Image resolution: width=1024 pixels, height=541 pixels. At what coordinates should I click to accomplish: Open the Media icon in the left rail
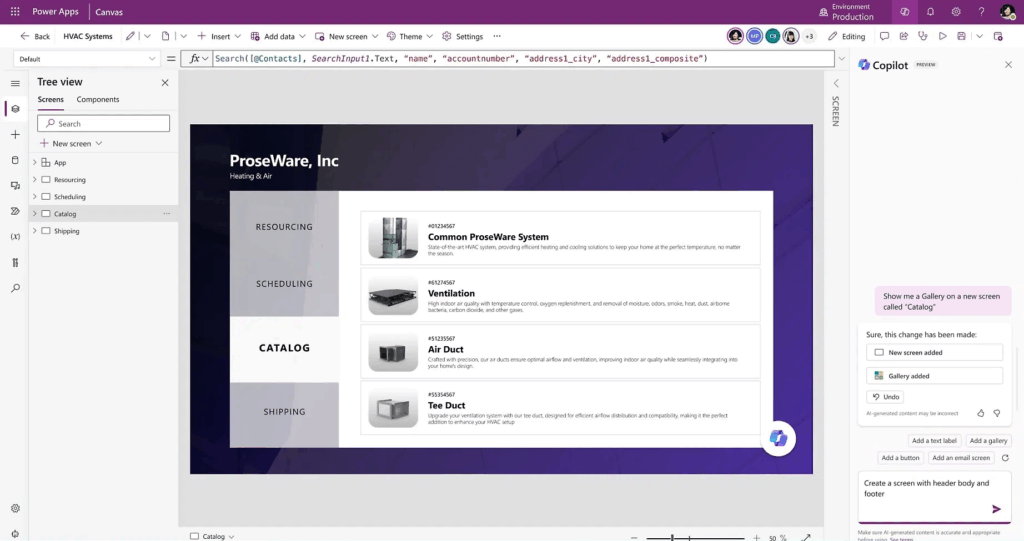(x=15, y=186)
